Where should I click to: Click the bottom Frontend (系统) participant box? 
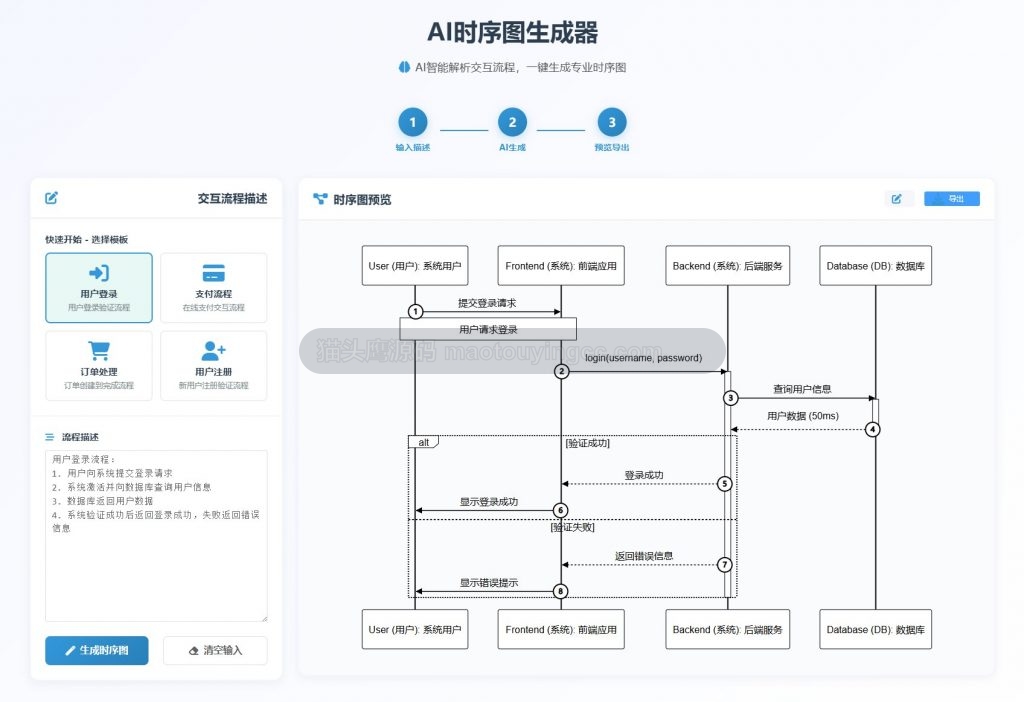pyautogui.click(x=561, y=630)
